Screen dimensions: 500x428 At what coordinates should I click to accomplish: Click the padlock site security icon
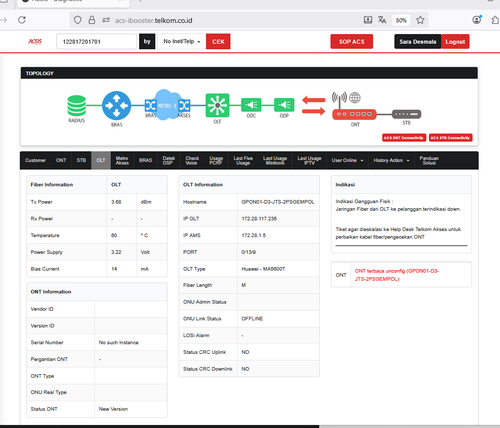click(x=92, y=20)
